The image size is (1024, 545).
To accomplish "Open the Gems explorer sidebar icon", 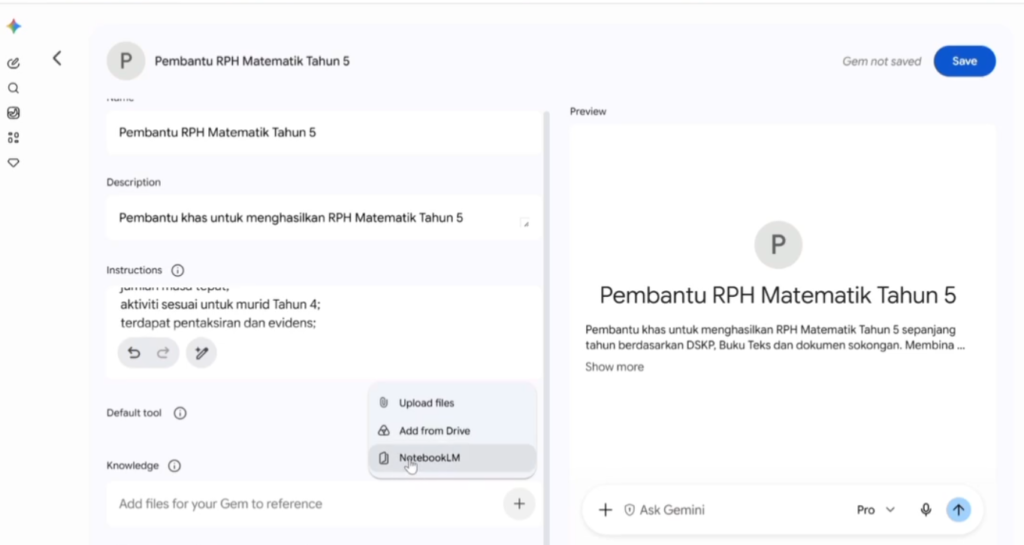I will click(x=13, y=138).
